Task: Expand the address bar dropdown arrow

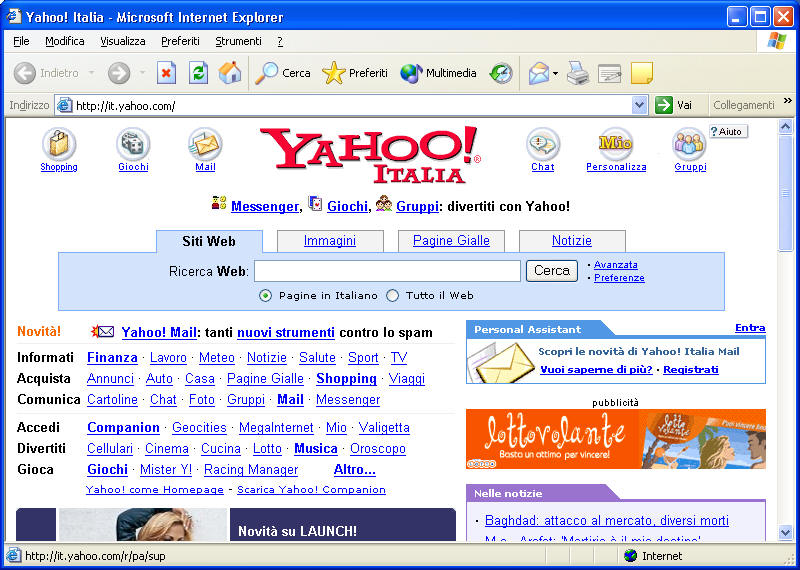Action: tap(640, 105)
